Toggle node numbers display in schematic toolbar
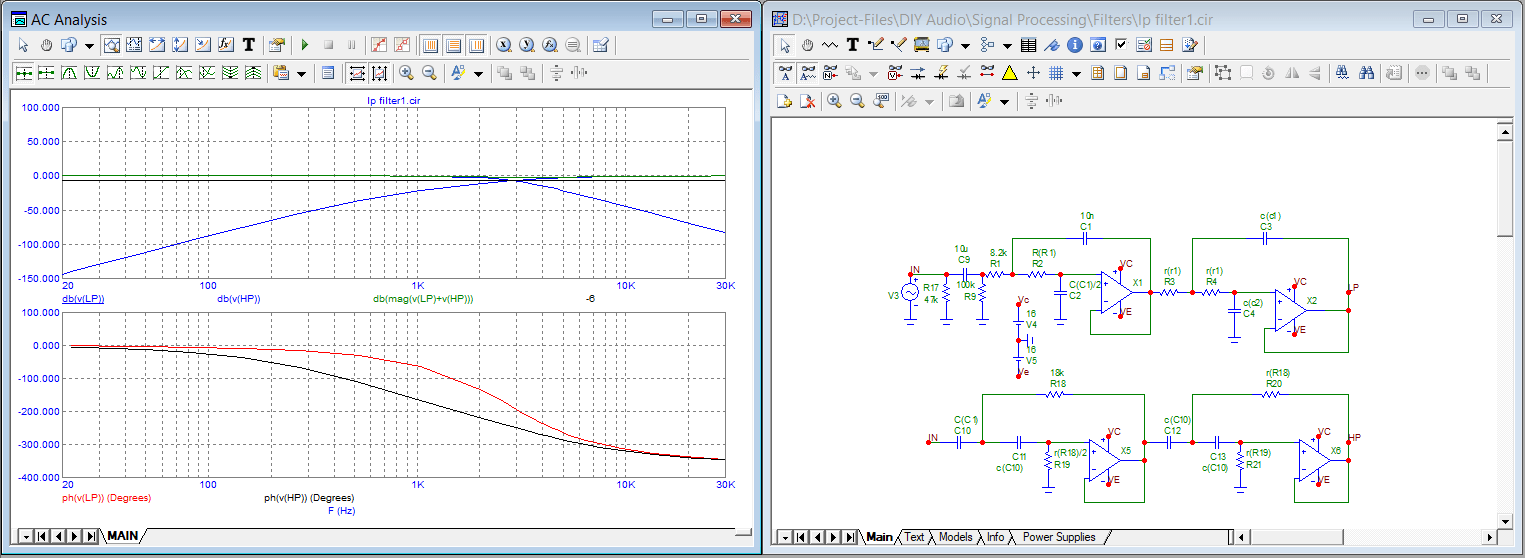 pyautogui.click(x=830, y=73)
